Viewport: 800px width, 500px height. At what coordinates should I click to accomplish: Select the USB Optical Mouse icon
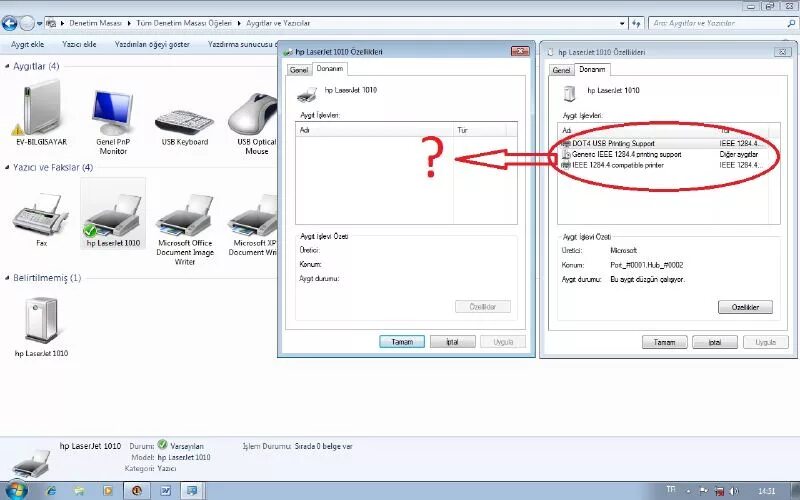(x=254, y=123)
